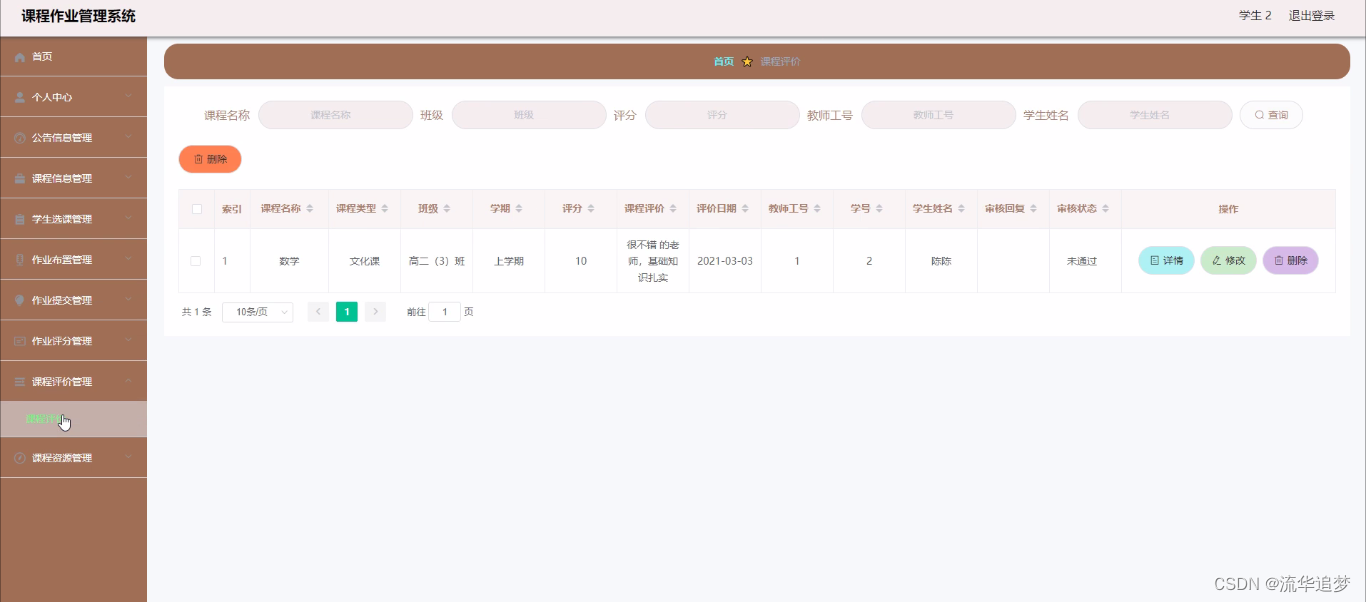
Task: Expand 作业评分管理 menu
Action: click(73, 341)
